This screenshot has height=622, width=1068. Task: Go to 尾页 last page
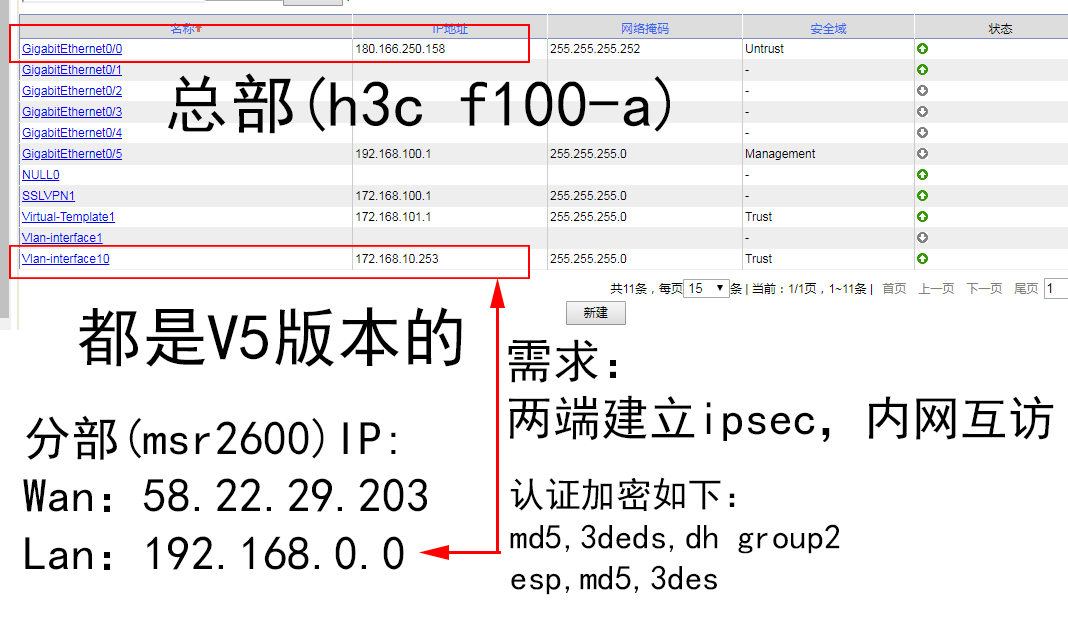click(x=1026, y=289)
